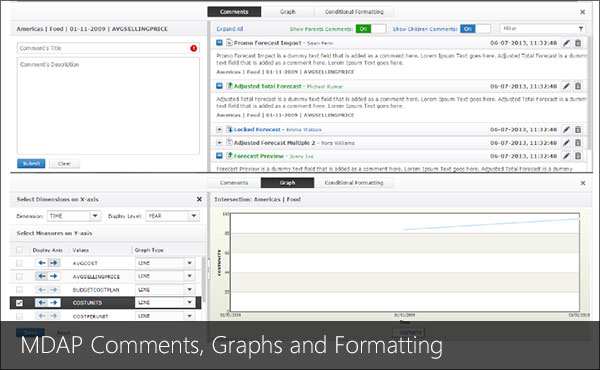Image resolution: width=600 pixels, height=370 pixels.
Task: Focus the Comment's Title field
Action: [x=108, y=48]
